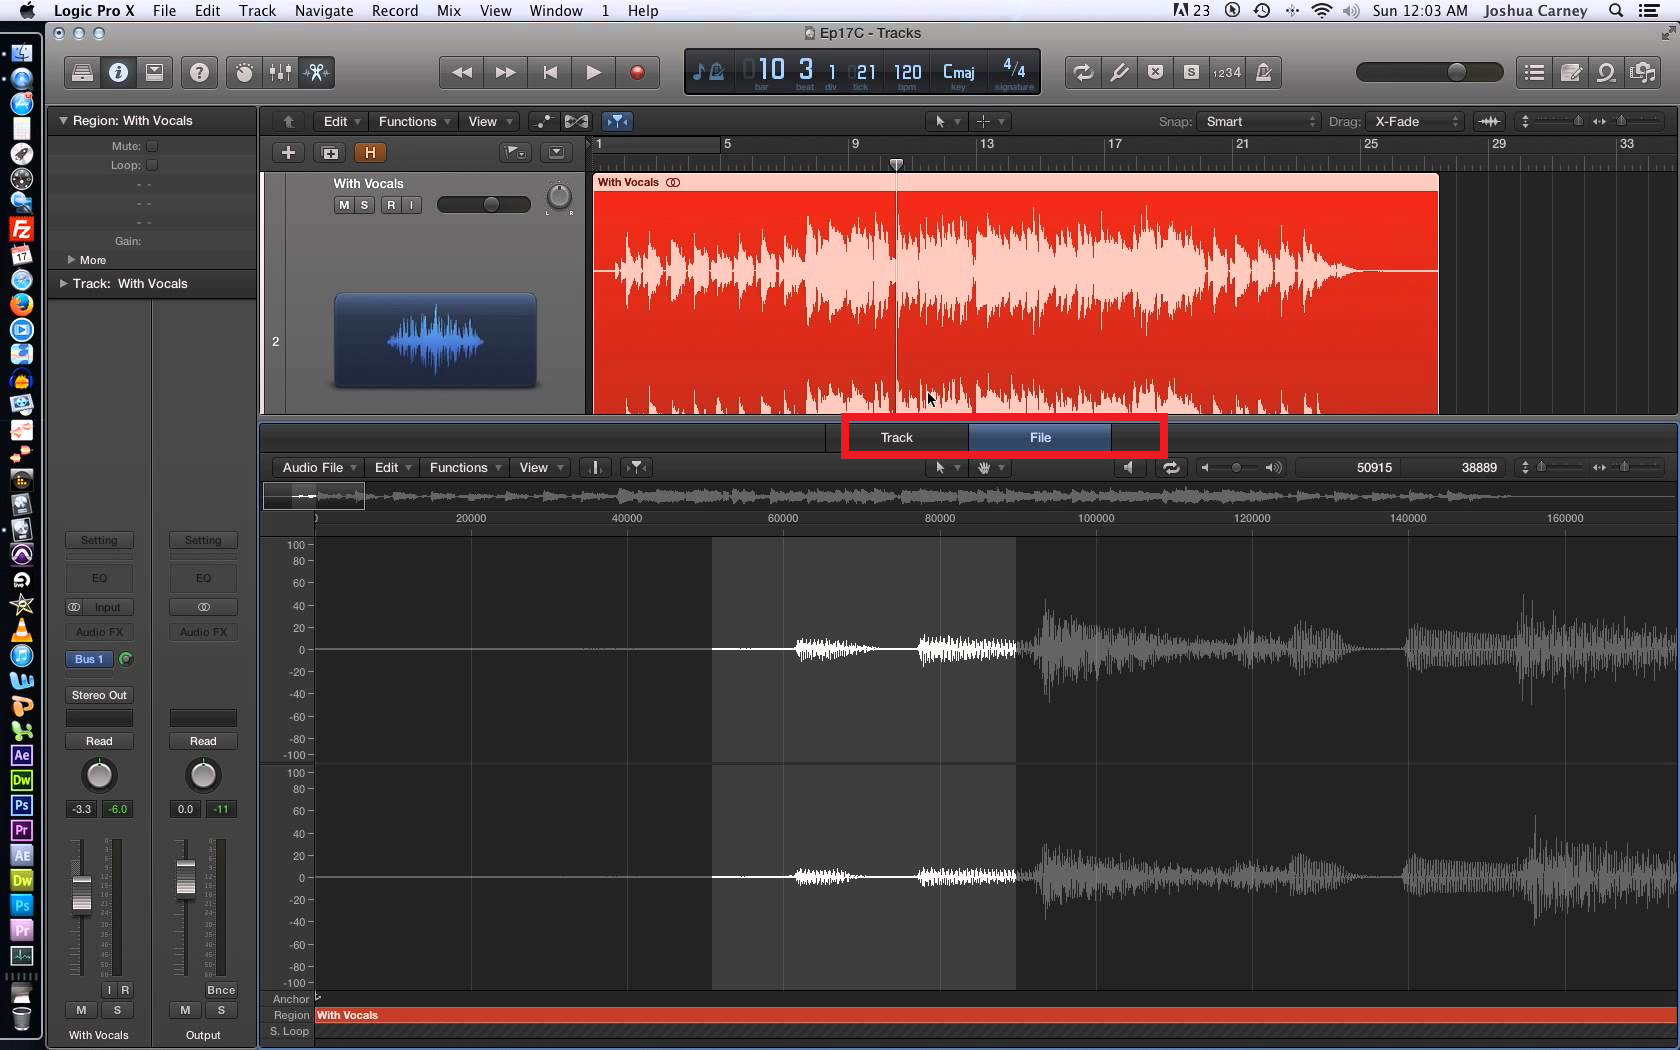This screenshot has width=1680, height=1050.
Task: Click the Record button in transport
Action: coord(637,72)
